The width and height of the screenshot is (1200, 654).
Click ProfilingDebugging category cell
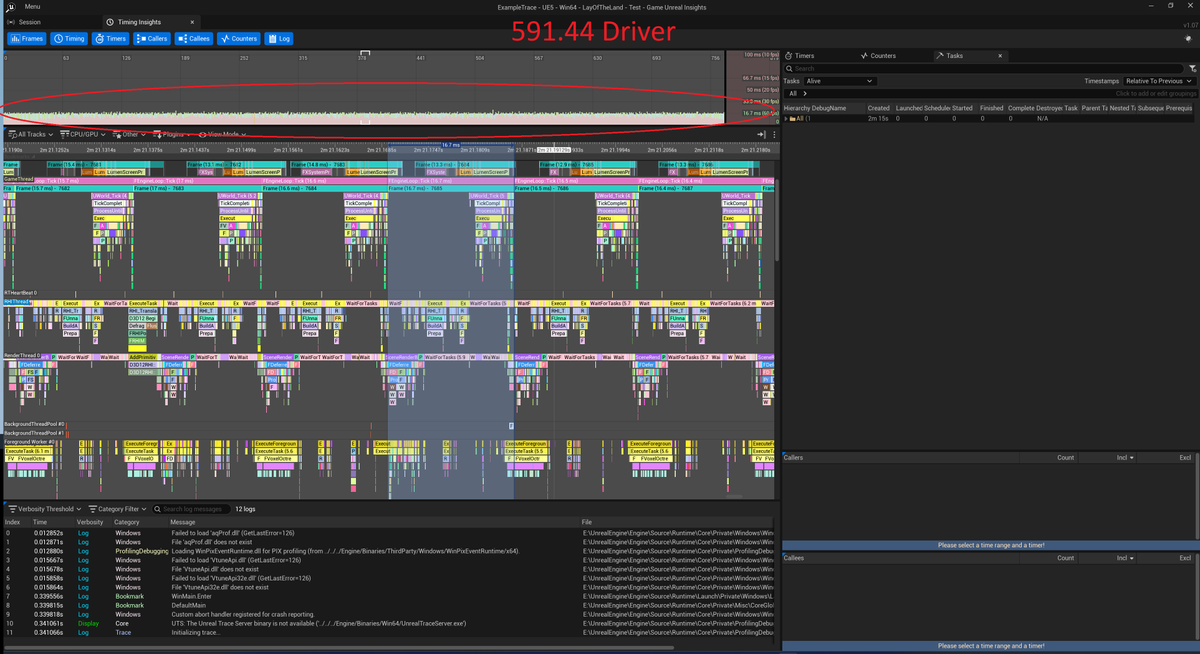tap(141, 551)
